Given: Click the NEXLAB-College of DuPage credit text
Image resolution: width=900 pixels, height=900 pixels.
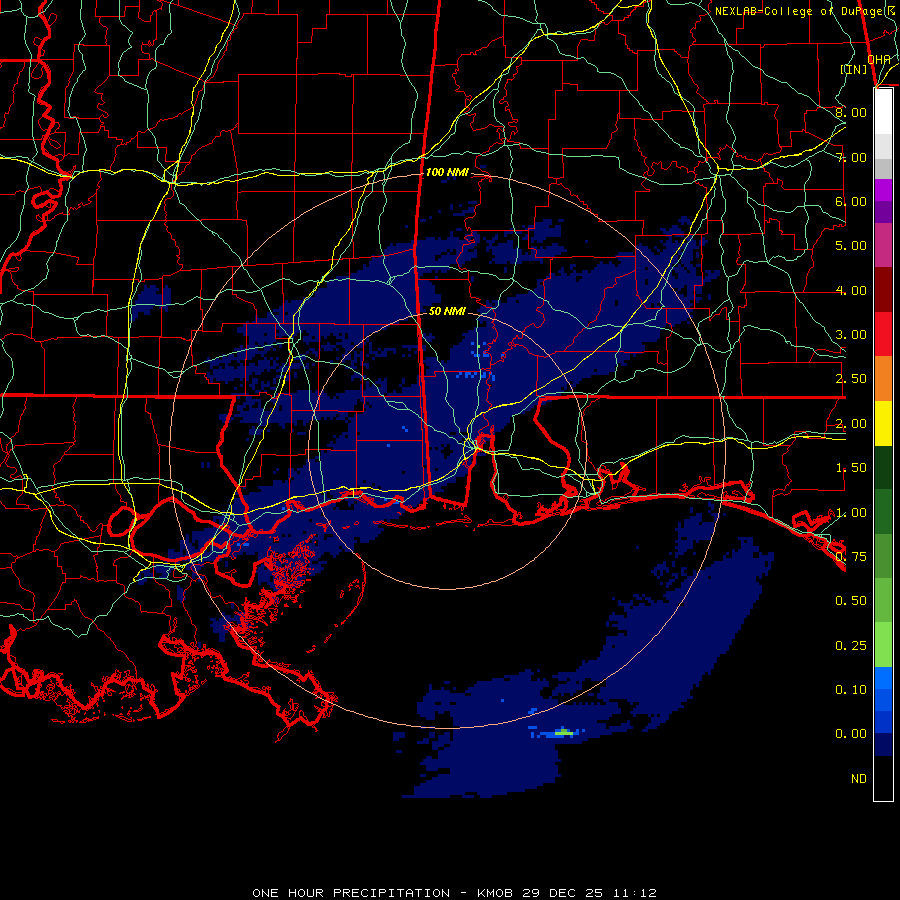Looking at the screenshot, I should 804,11.
